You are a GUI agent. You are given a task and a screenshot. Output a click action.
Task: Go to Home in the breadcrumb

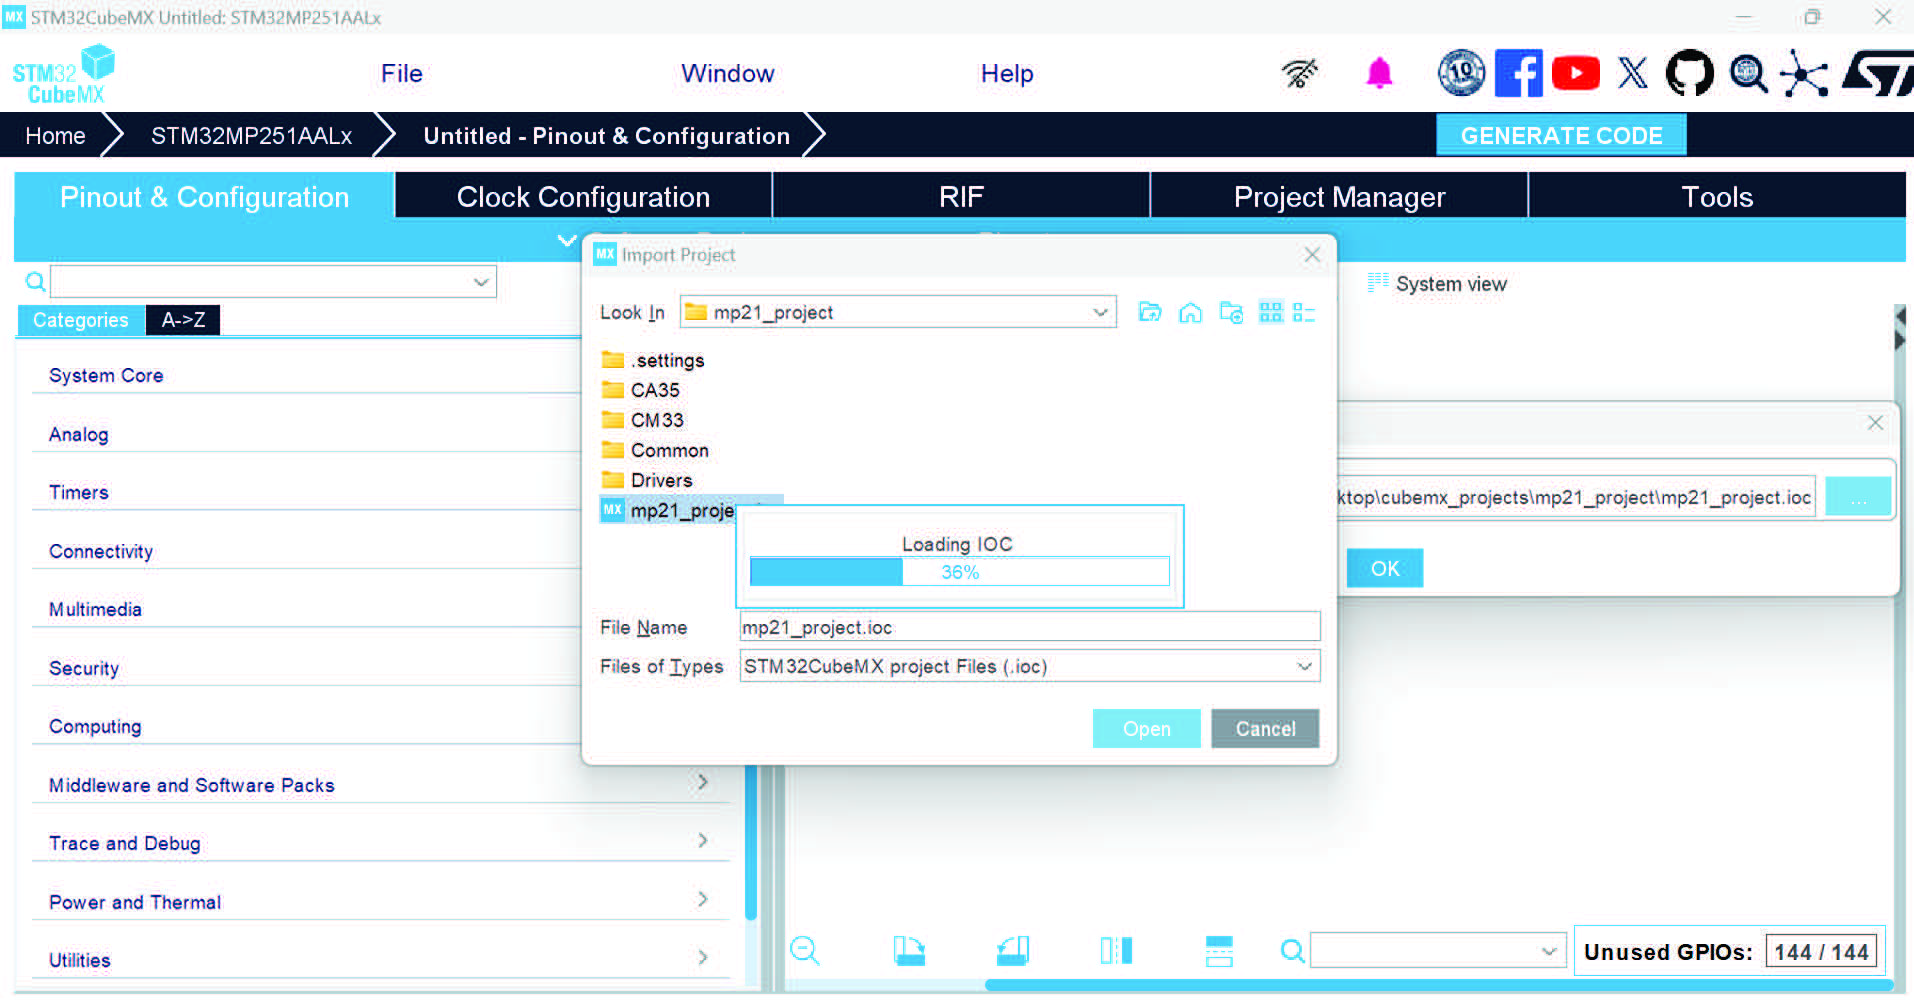click(x=55, y=136)
